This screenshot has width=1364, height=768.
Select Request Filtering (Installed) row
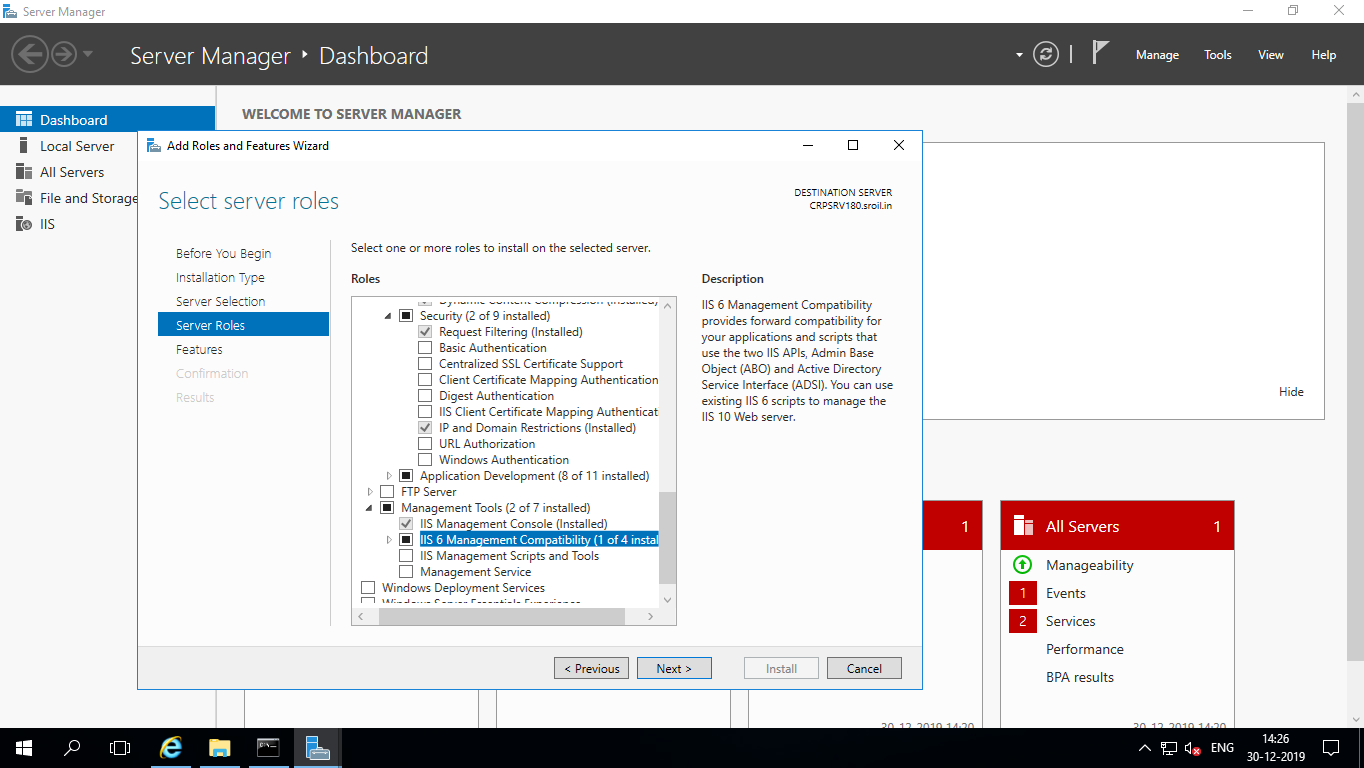(x=510, y=332)
